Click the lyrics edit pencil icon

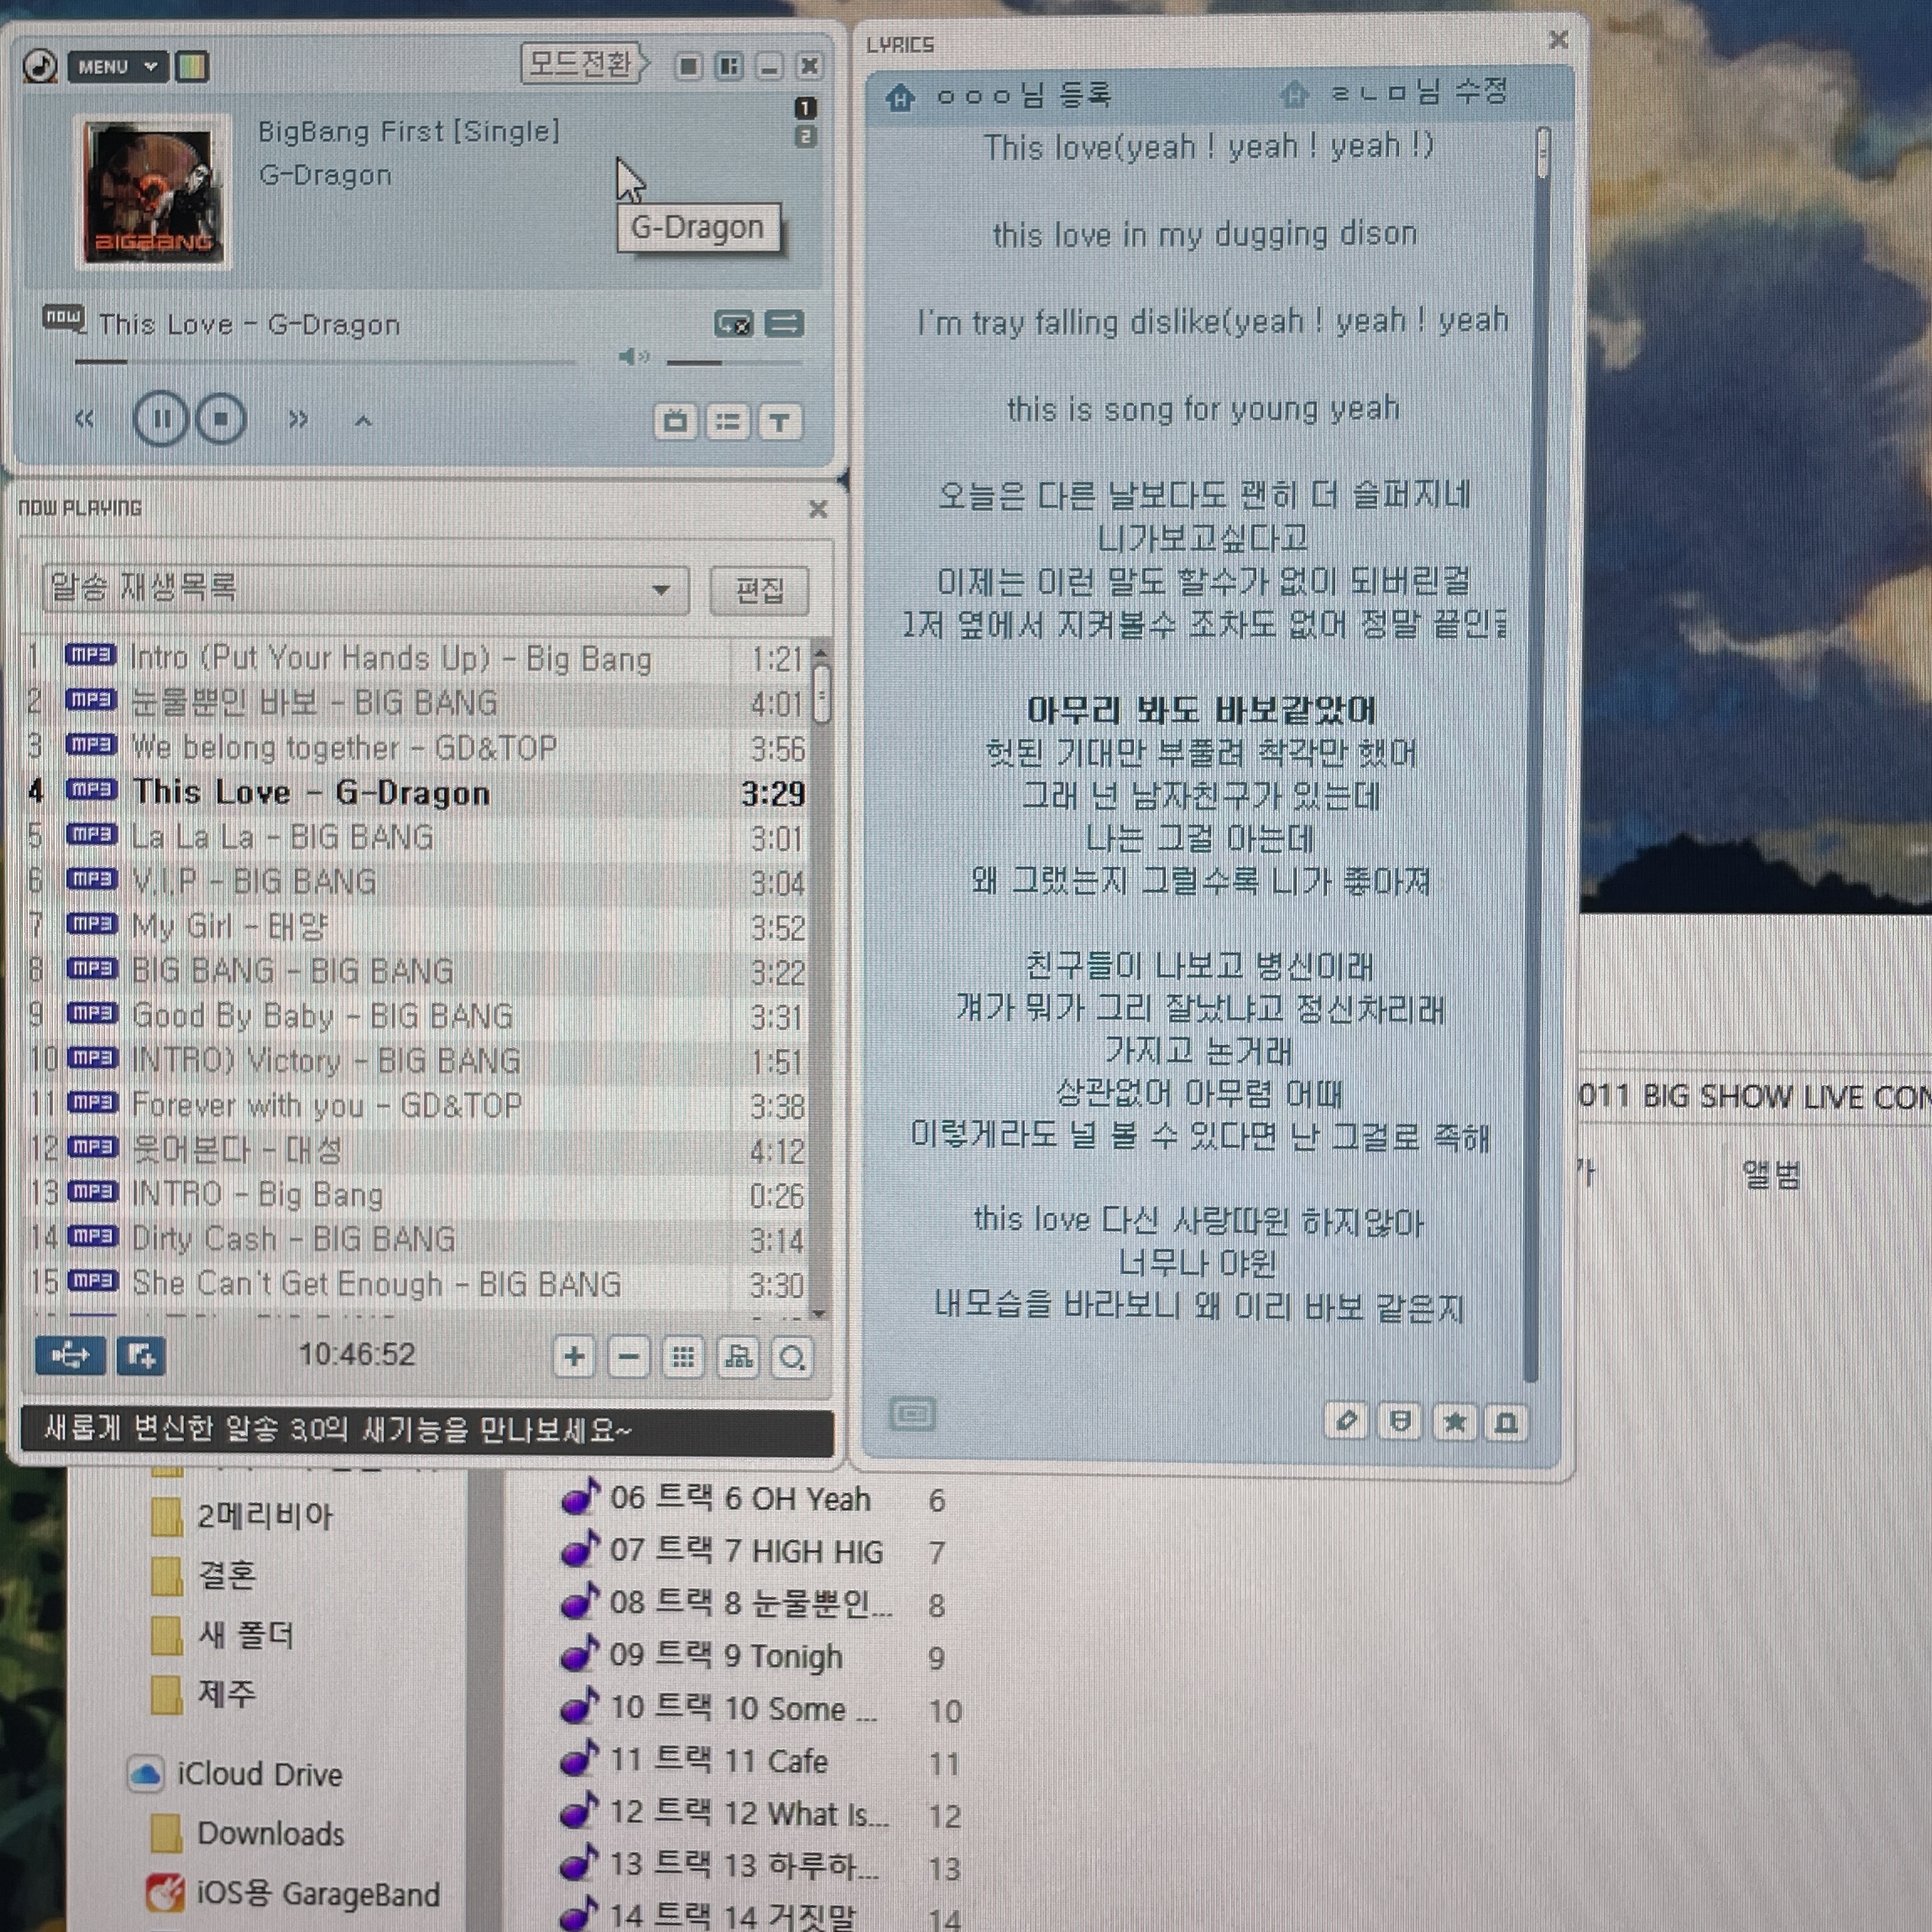click(x=1346, y=1422)
